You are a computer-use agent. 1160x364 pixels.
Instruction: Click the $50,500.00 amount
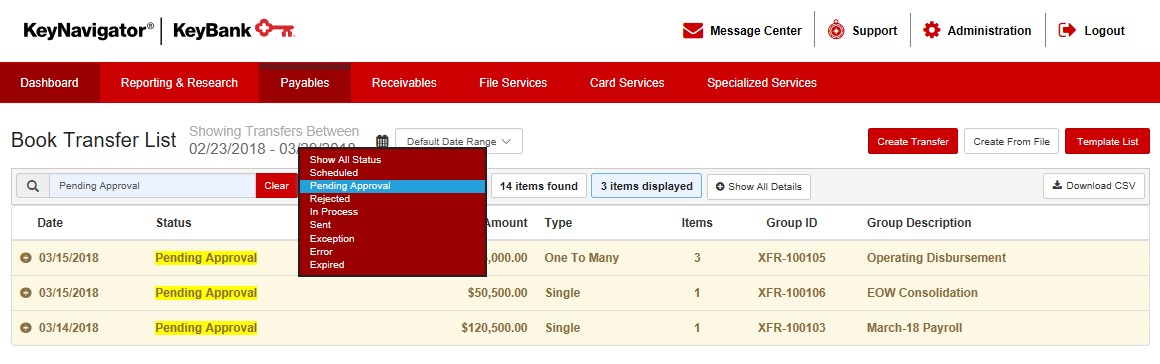[498, 293]
